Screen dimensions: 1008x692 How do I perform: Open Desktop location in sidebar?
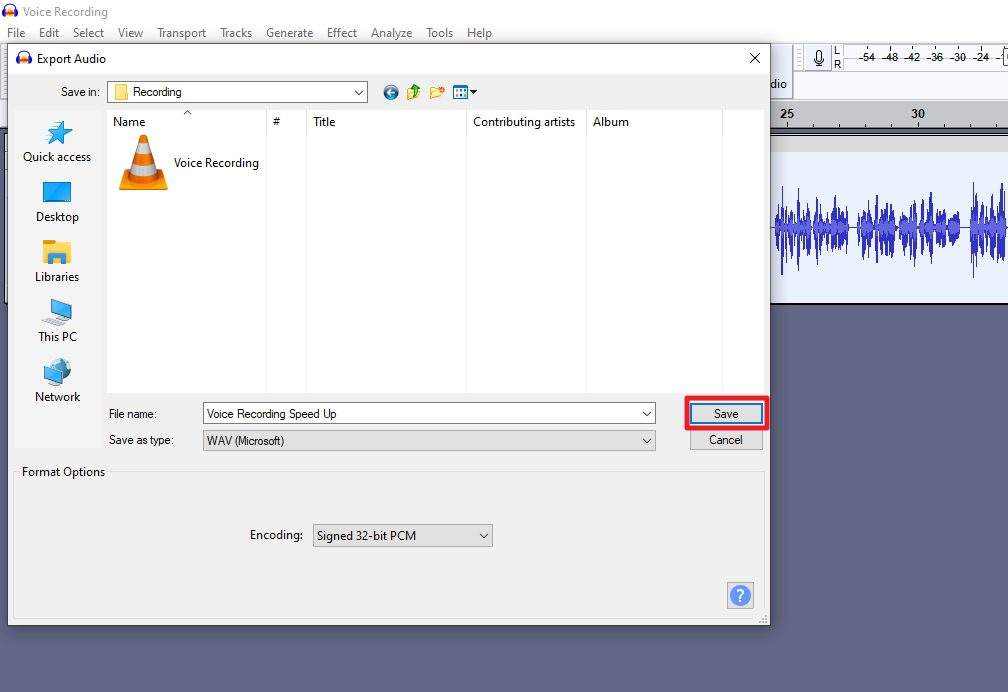[x=57, y=203]
